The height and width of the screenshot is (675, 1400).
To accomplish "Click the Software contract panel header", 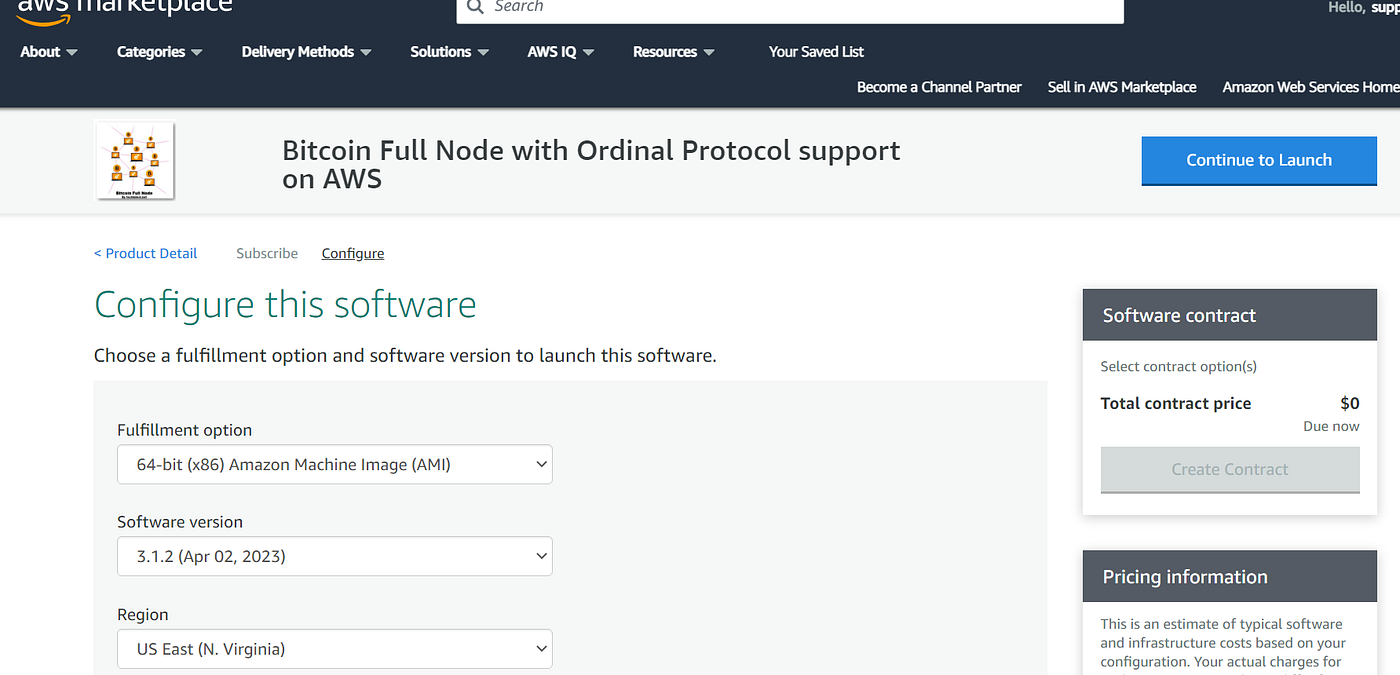I will pyautogui.click(x=1230, y=315).
